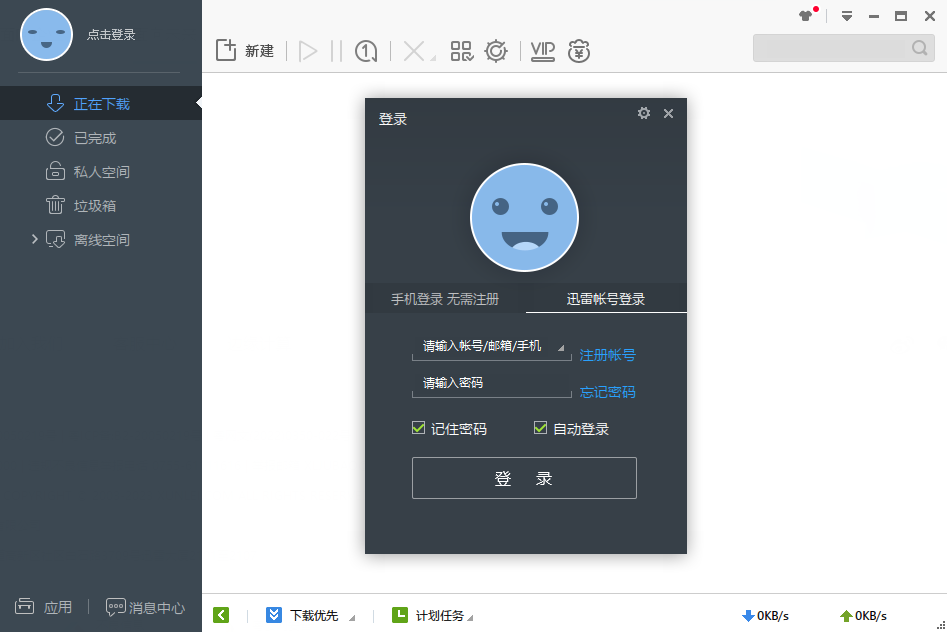The image size is (947, 632).
Task: Click the VIP icon in the toolbar
Action: [x=542, y=50]
